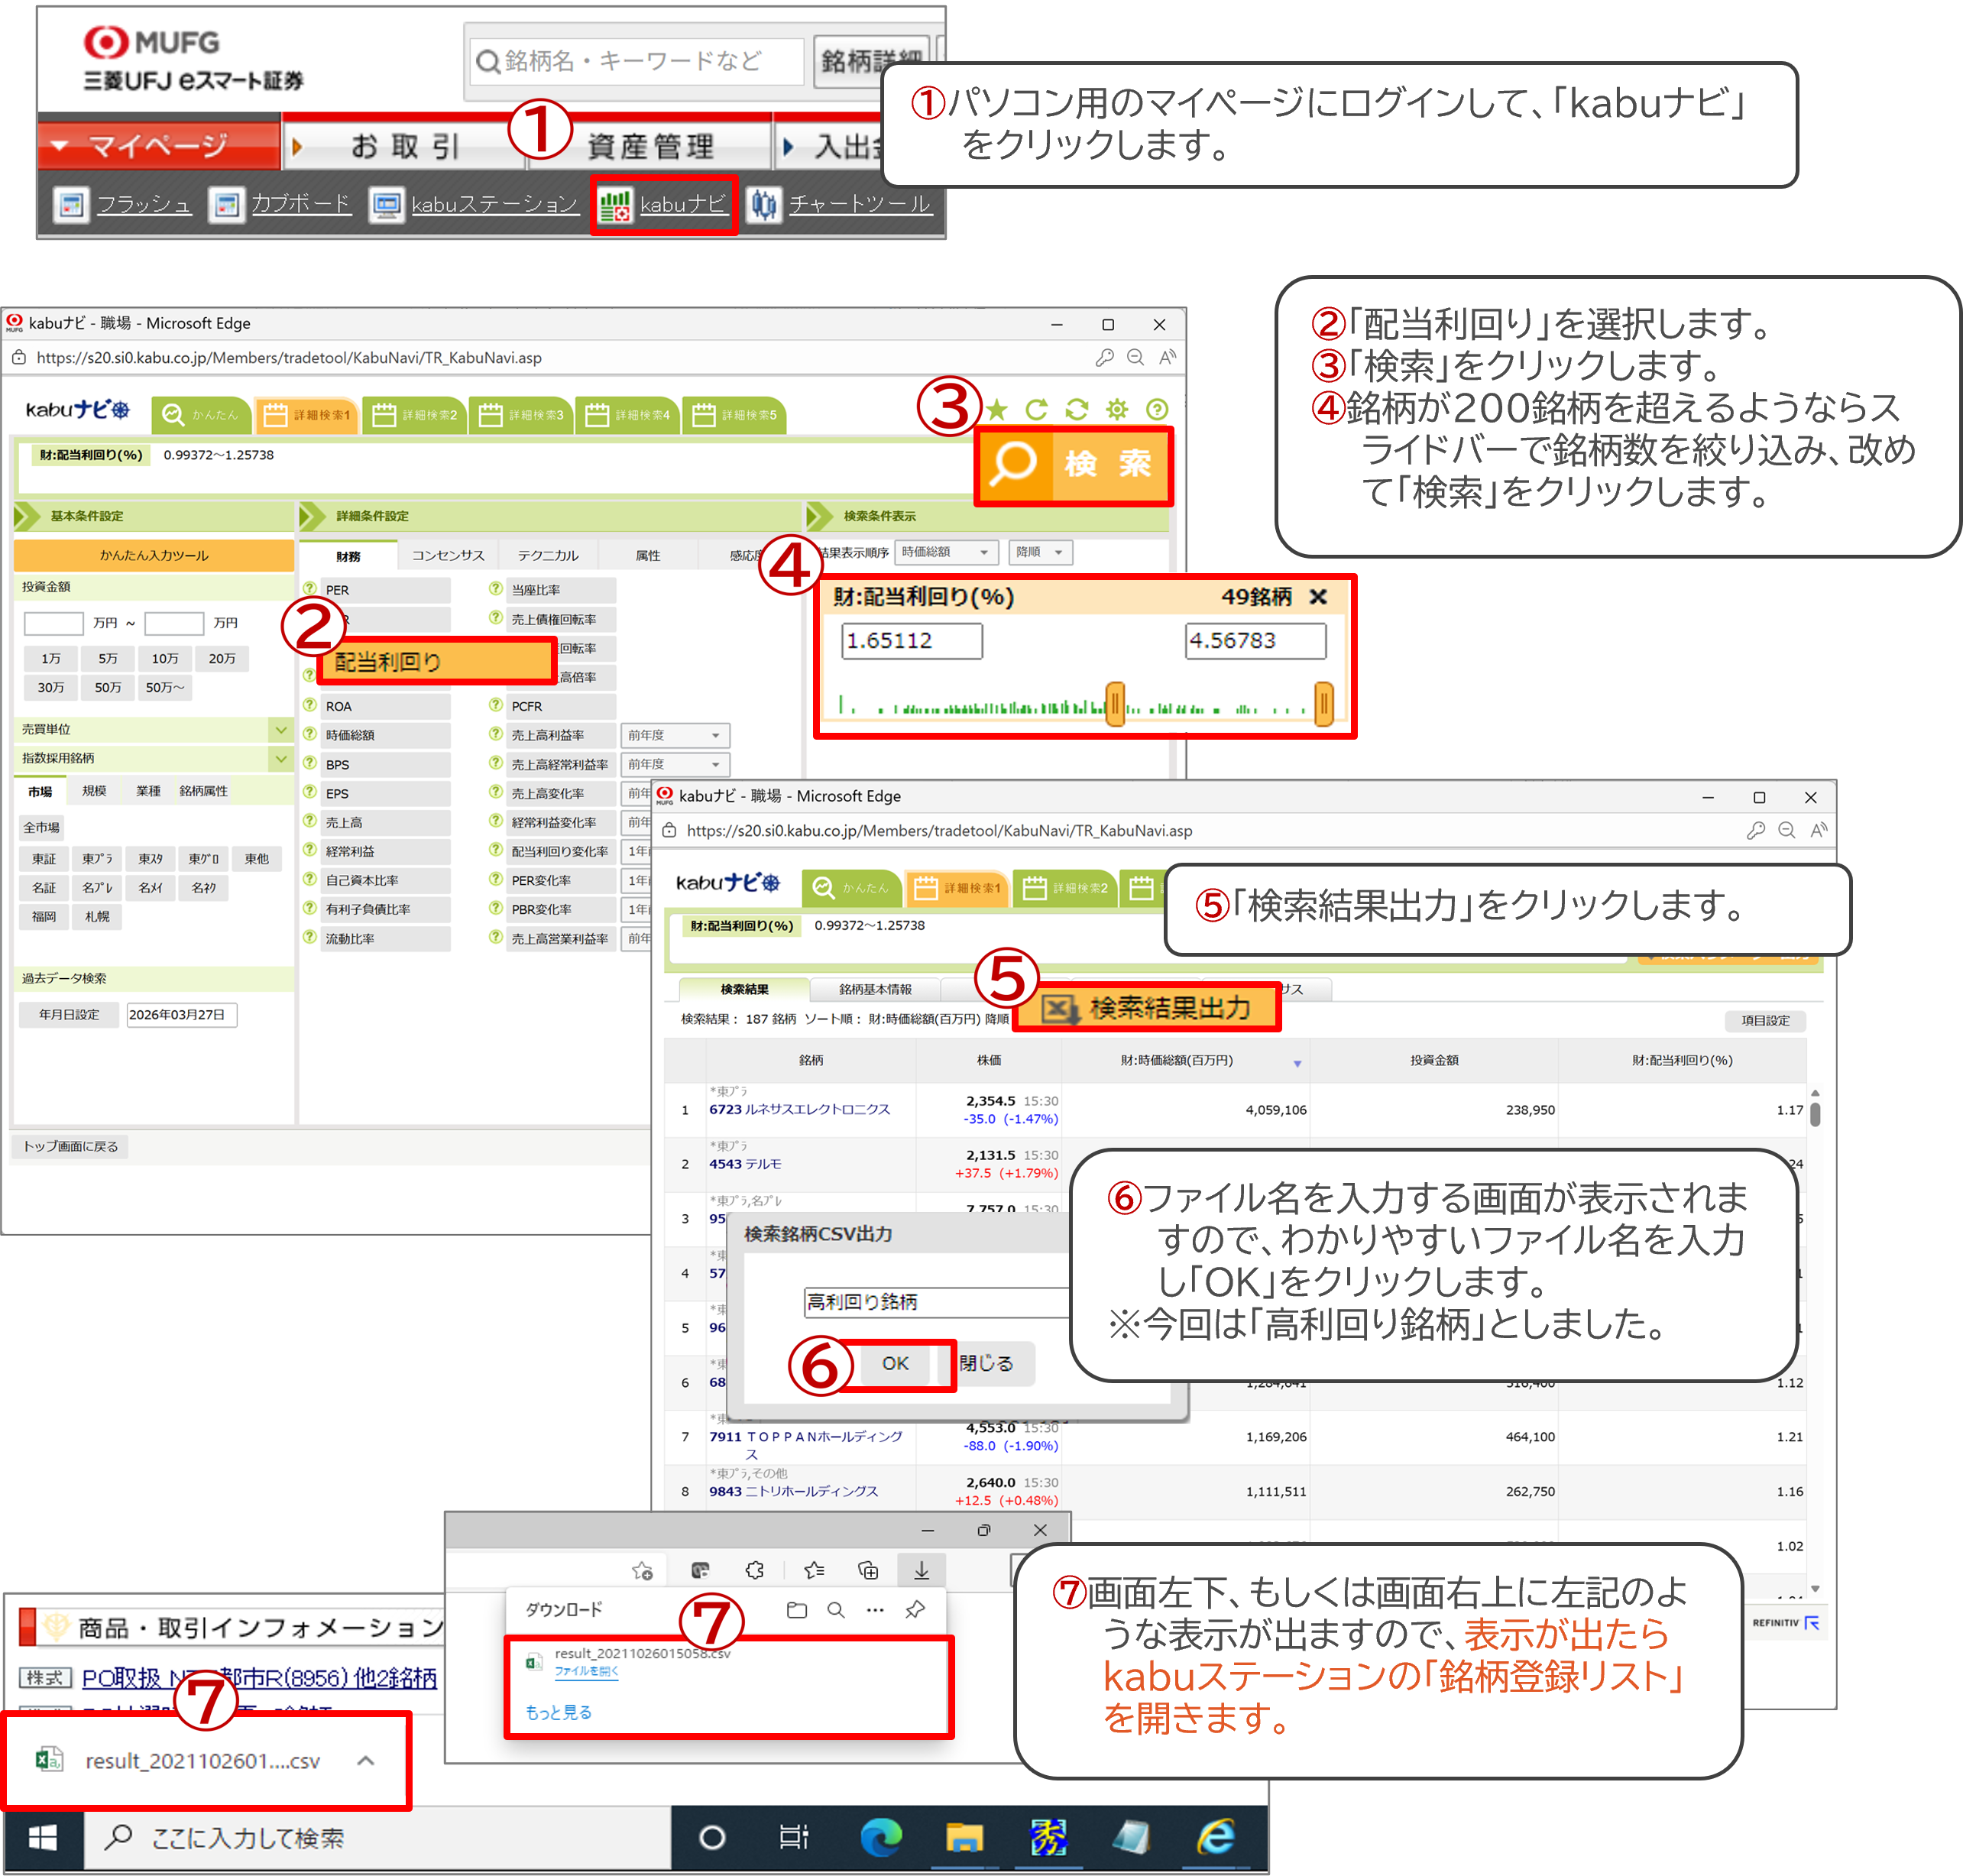
Task: Click the help question mark next to PER
Action: pos(310,589)
